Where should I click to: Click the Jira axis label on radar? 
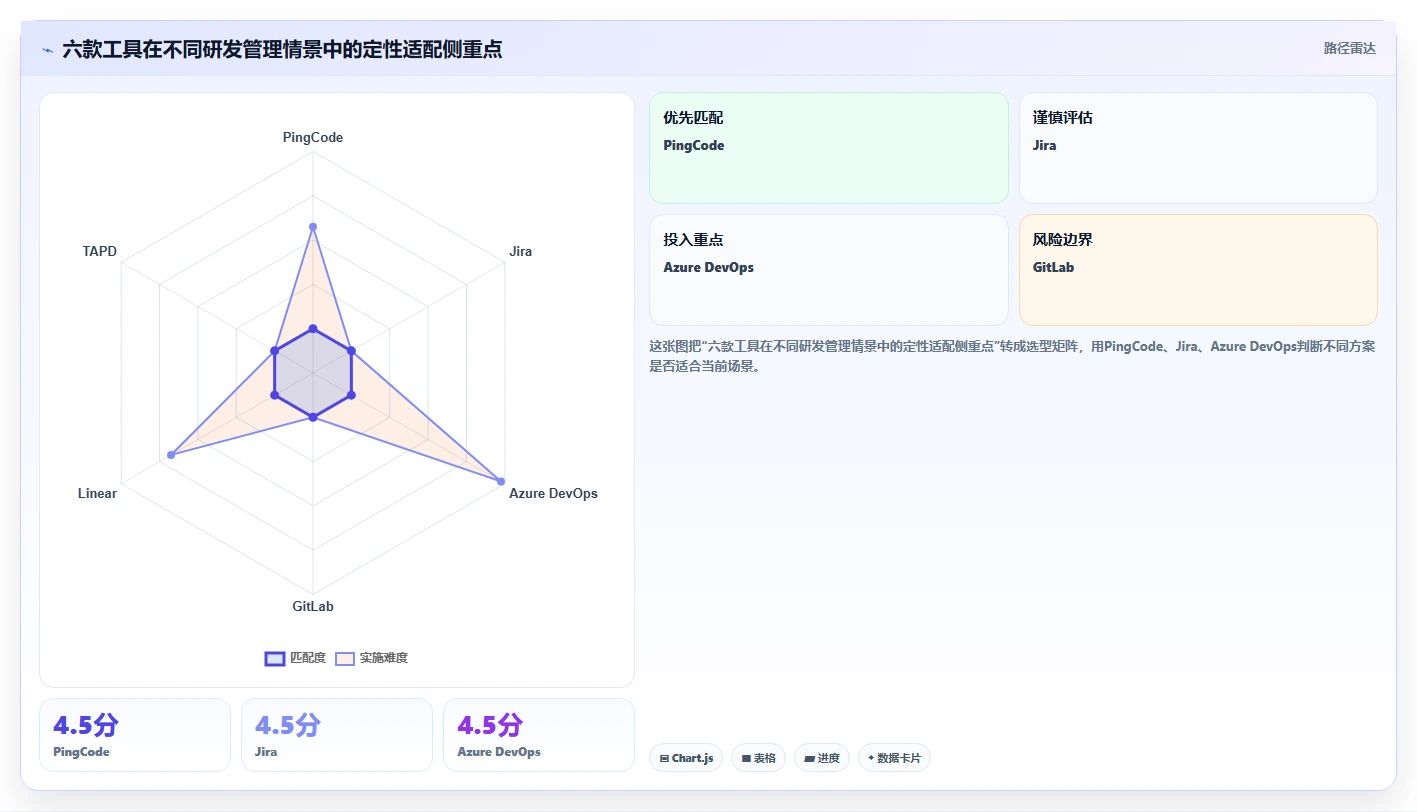(x=520, y=251)
